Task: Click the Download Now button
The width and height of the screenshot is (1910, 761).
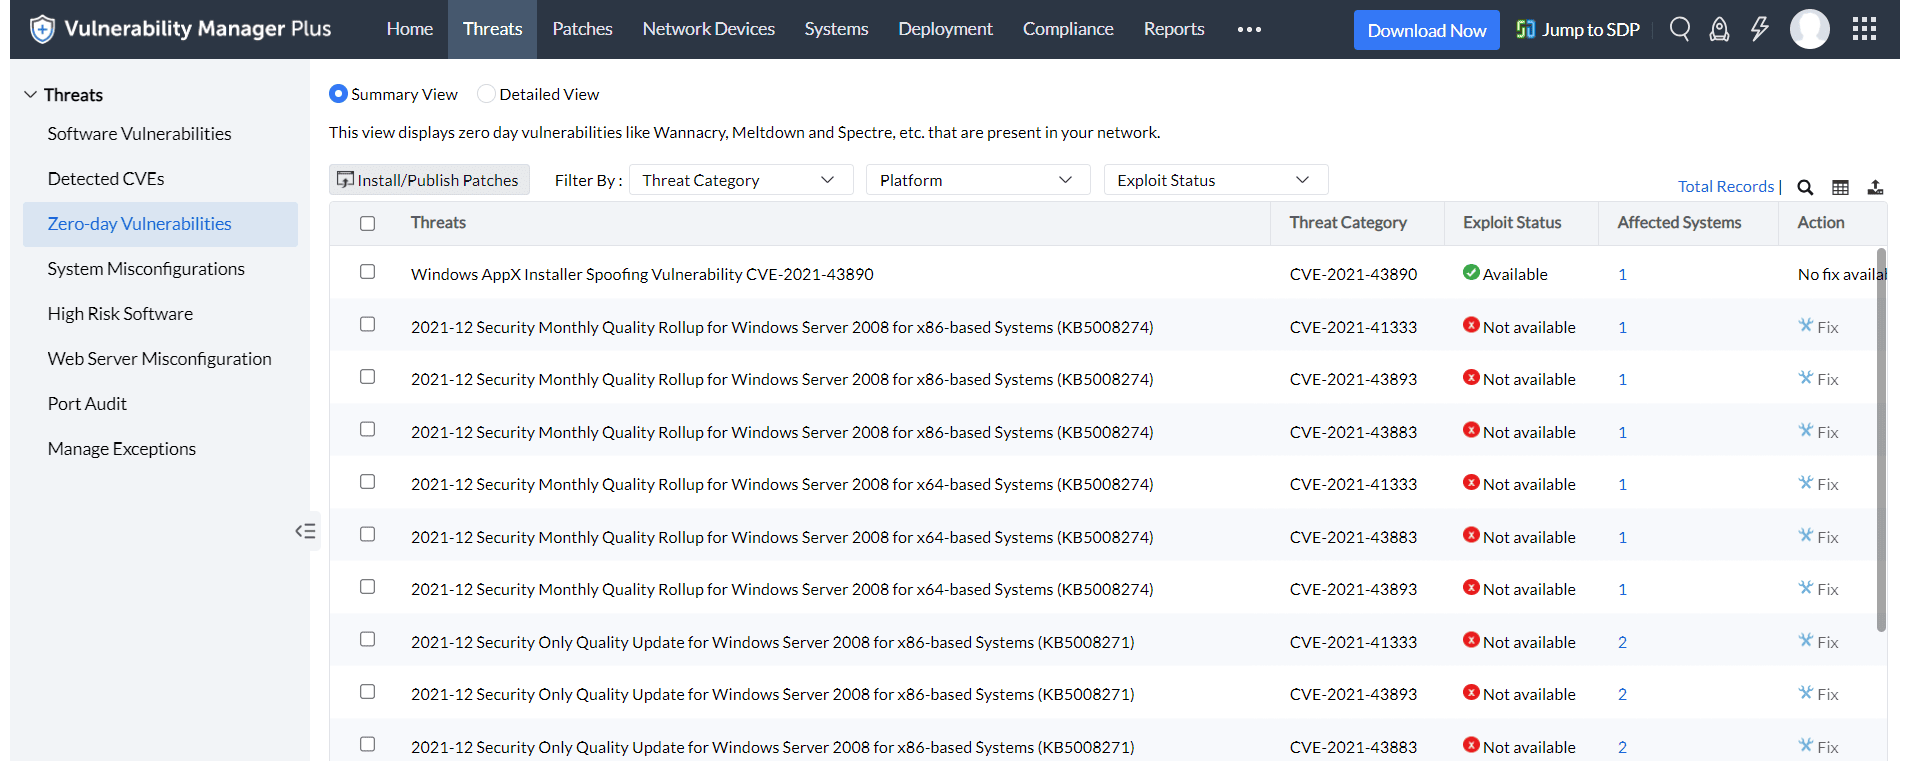Action: coord(1426,30)
